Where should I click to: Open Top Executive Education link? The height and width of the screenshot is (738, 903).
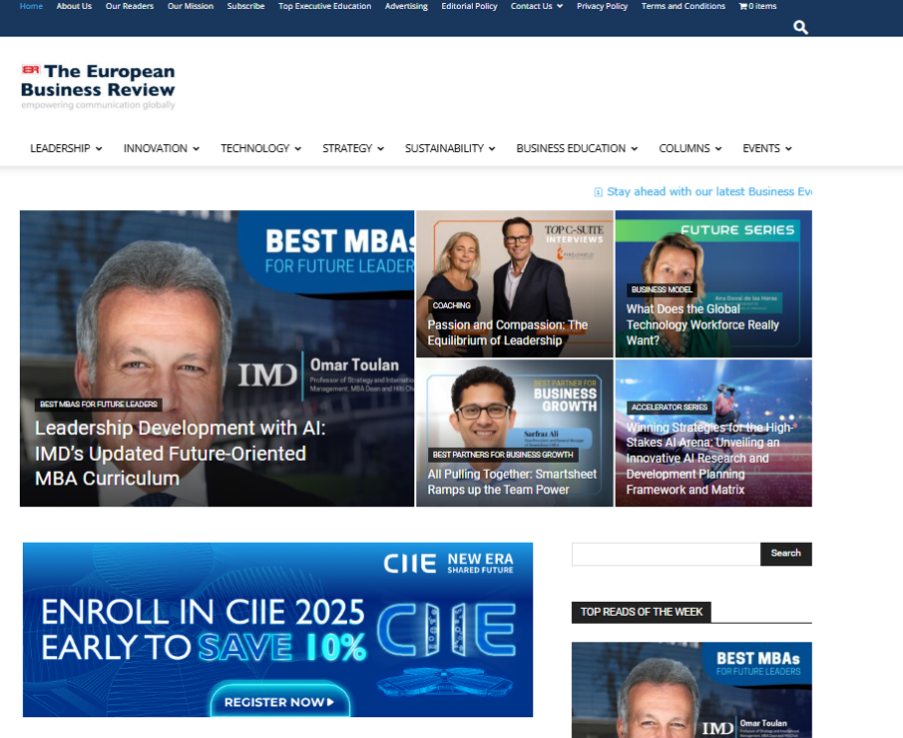(x=325, y=6)
